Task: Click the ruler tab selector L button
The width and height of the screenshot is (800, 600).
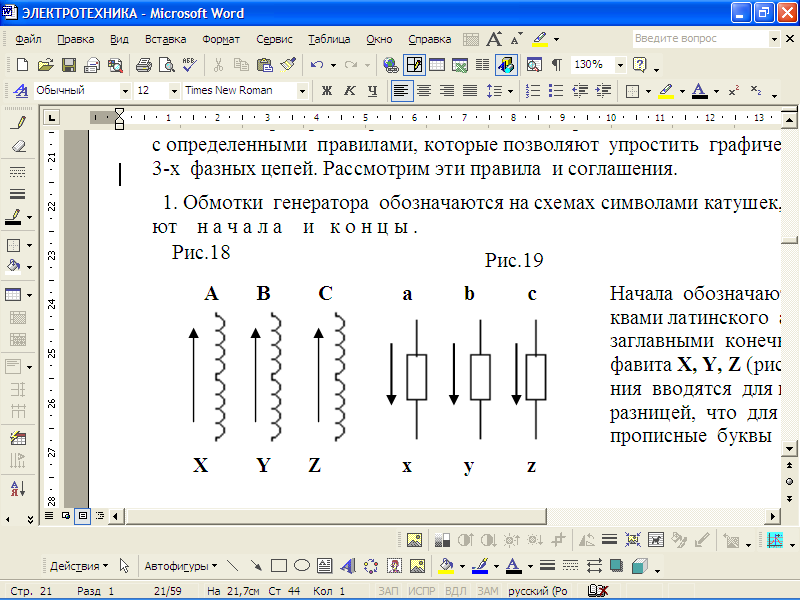Action: tap(51, 118)
